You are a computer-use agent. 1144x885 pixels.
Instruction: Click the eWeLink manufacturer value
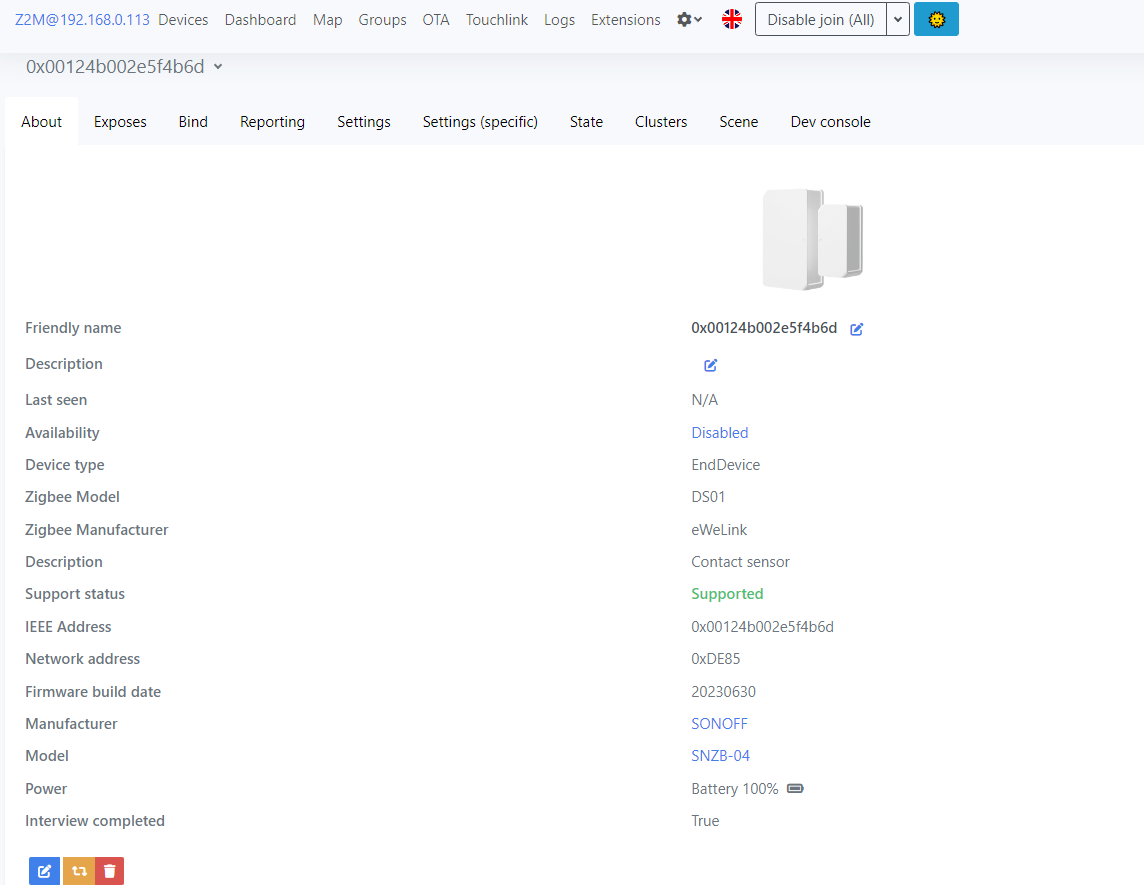coord(719,530)
